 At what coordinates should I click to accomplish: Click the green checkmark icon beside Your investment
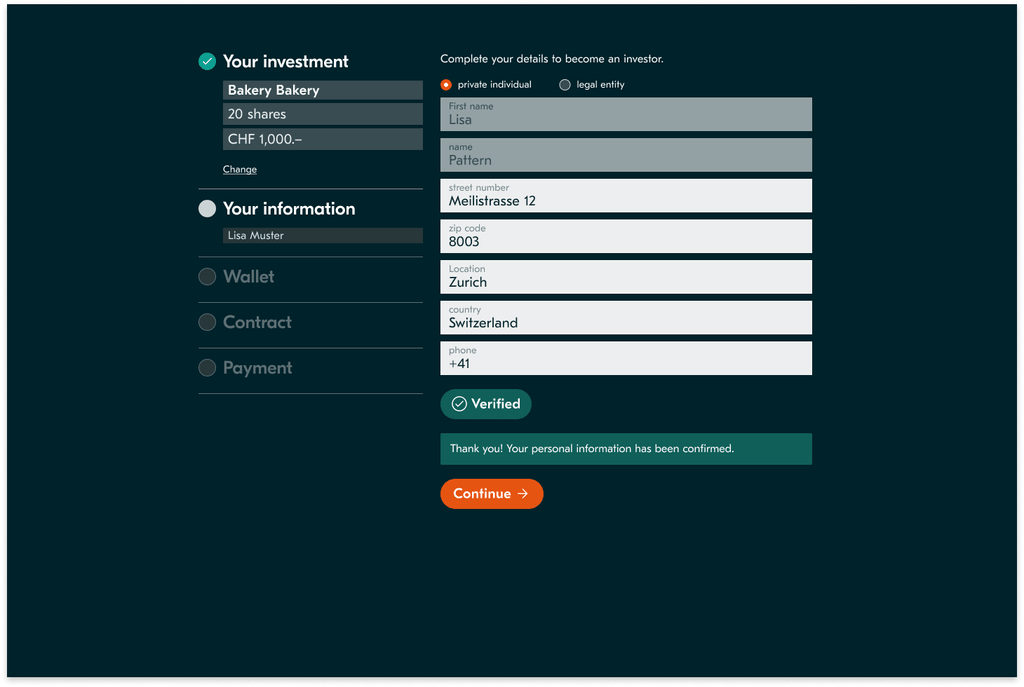(x=207, y=61)
